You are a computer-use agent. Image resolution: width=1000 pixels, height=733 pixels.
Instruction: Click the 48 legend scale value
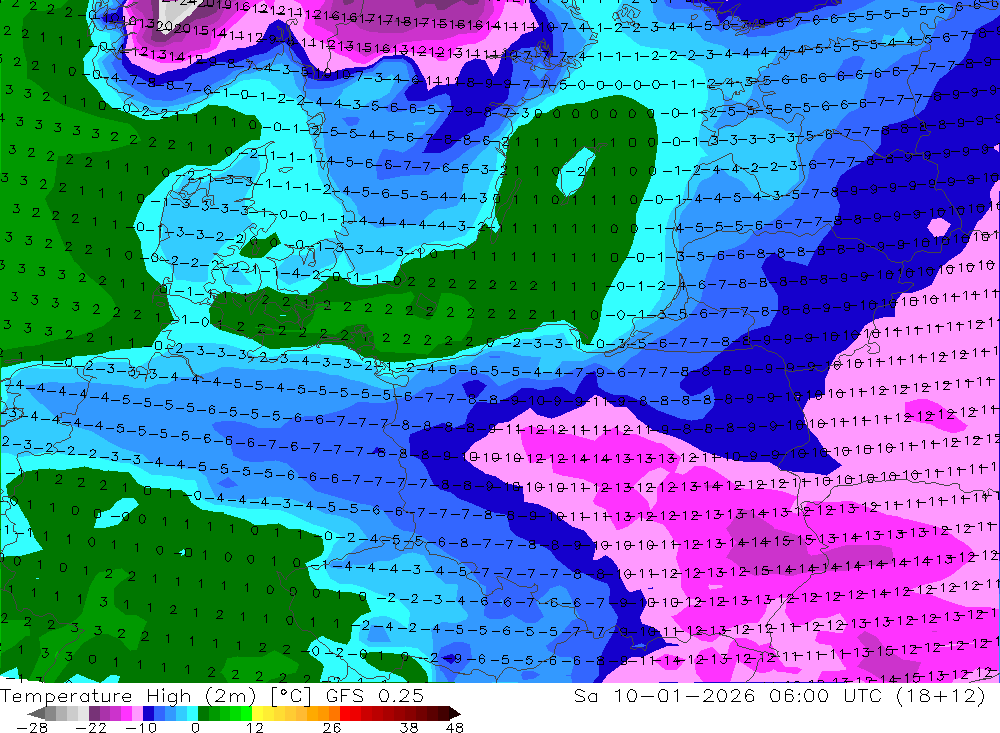[455, 727]
